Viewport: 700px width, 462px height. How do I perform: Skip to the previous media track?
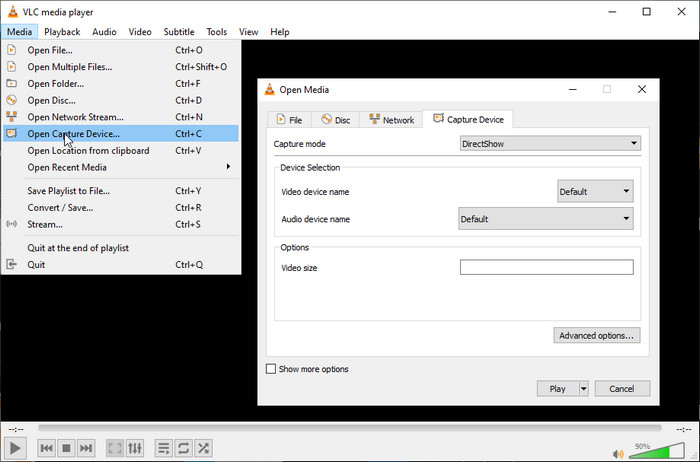46,448
